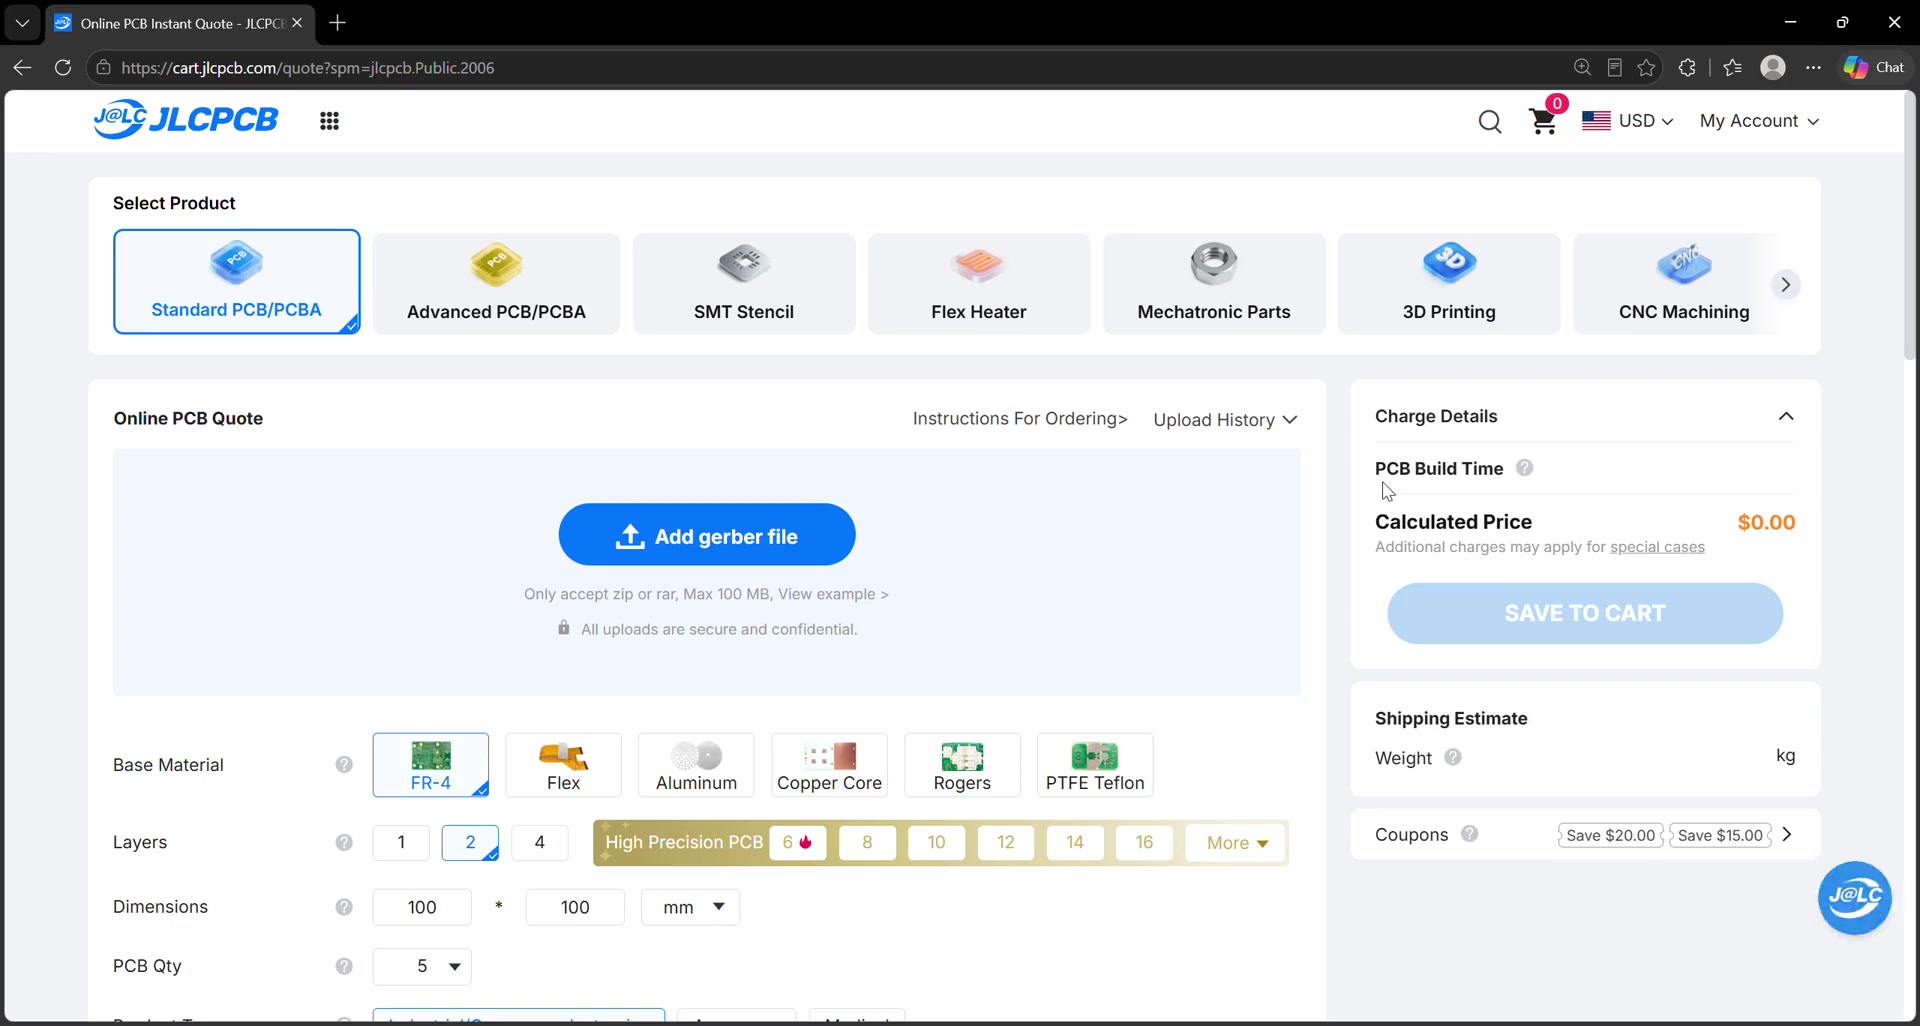This screenshot has width=1920, height=1026.
Task: Choose 2 layers option
Action: point(470,843)
